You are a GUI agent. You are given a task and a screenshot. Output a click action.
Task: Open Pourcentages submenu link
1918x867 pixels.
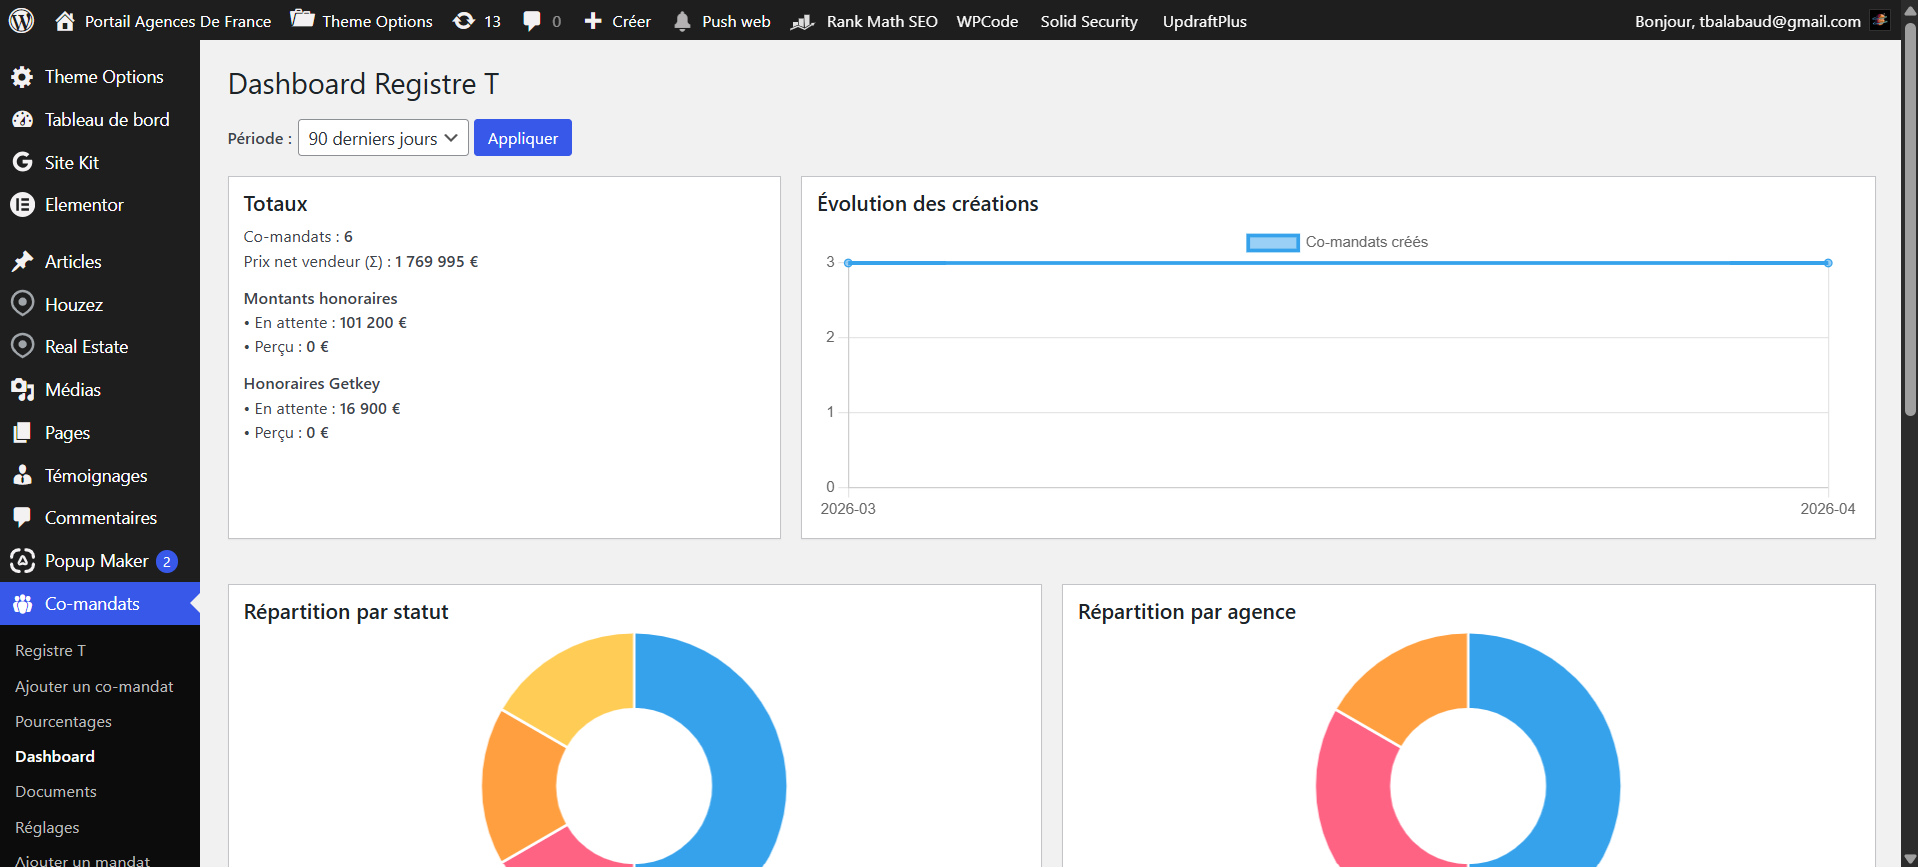point(63,722)
